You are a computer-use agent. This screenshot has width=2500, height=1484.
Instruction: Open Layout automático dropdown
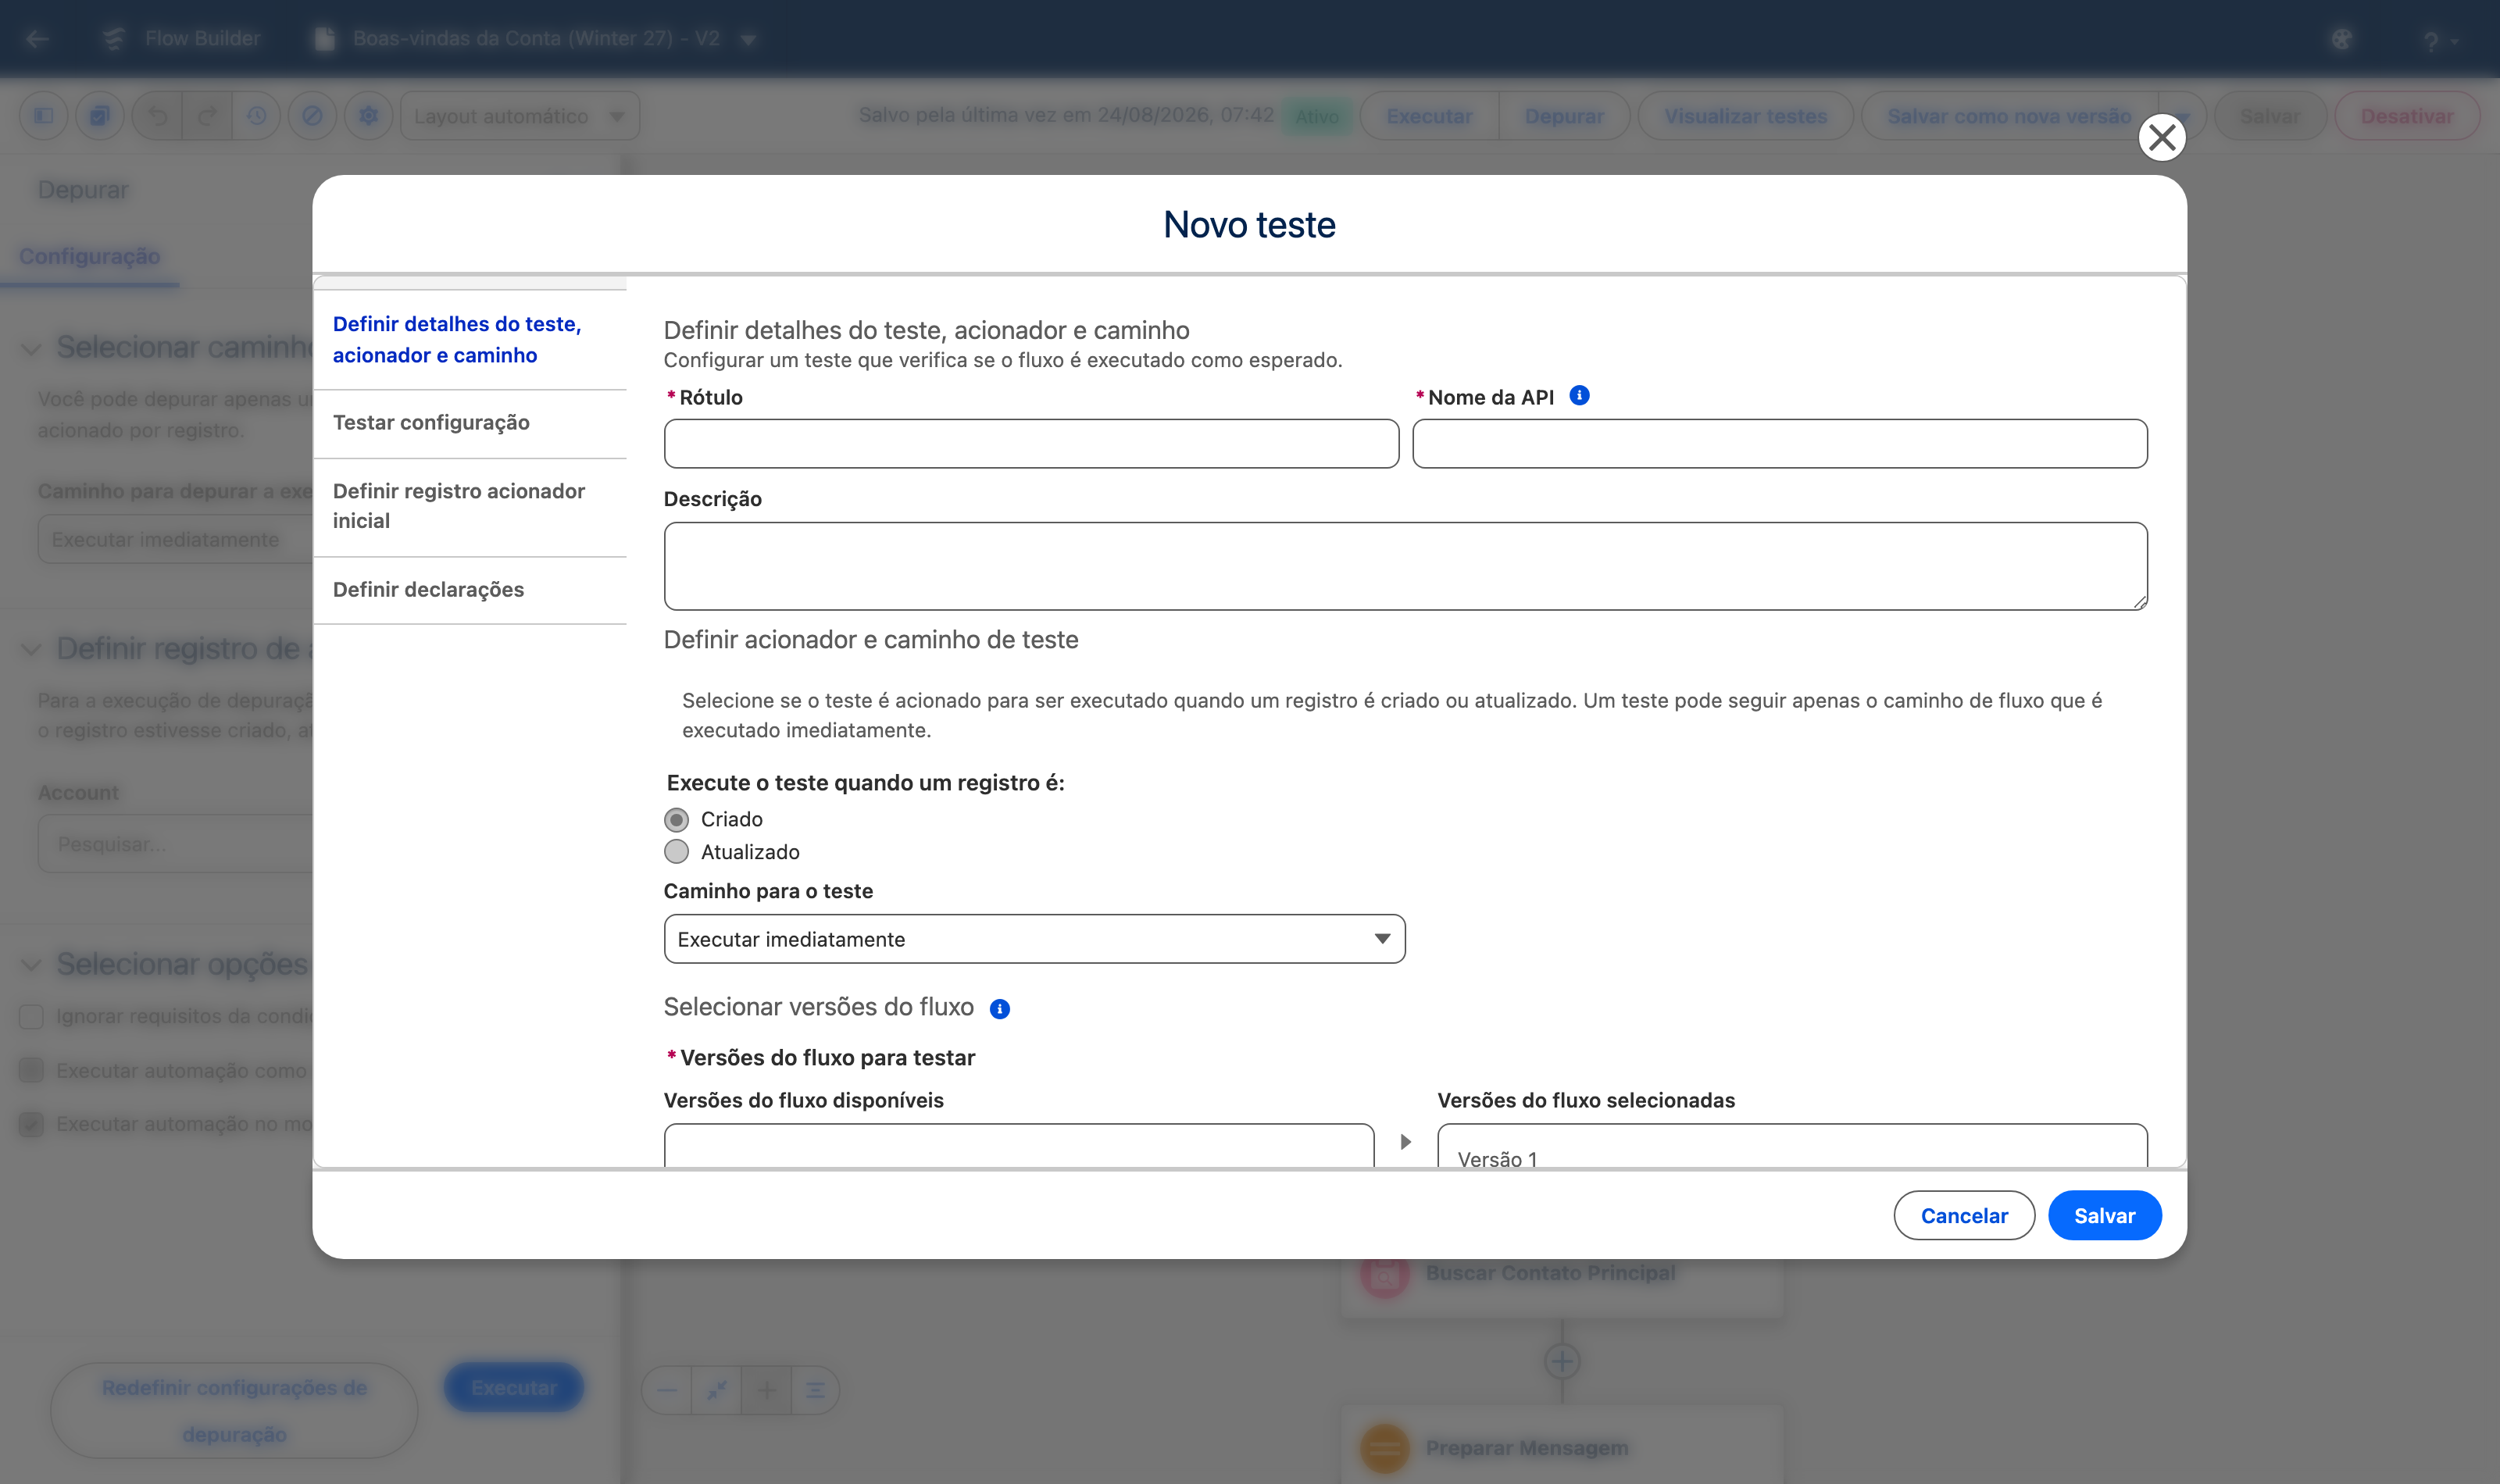pos(520,116)
